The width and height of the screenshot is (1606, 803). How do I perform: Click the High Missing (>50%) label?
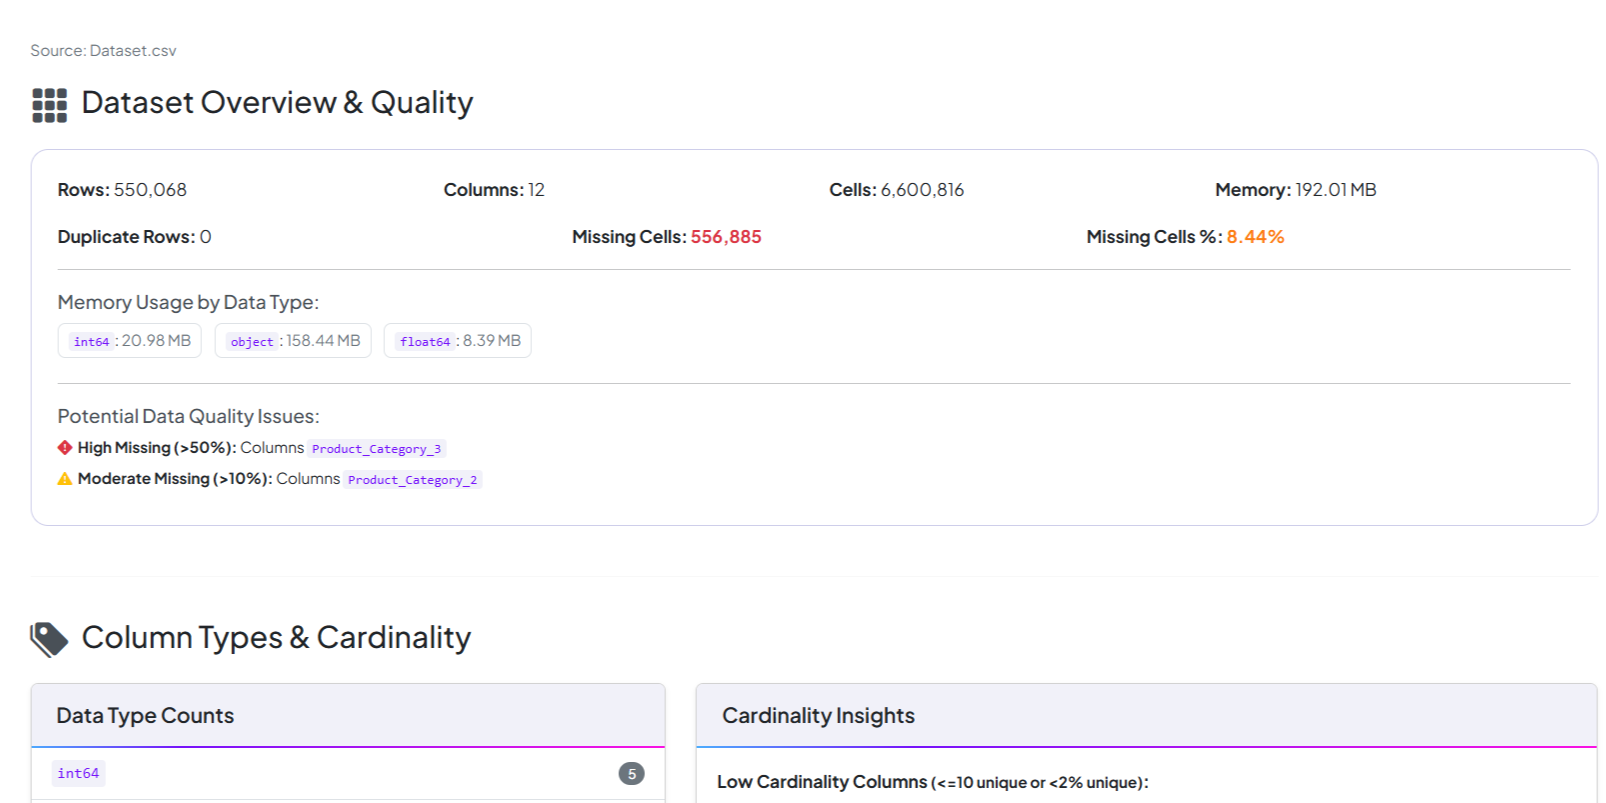(157, 448)
